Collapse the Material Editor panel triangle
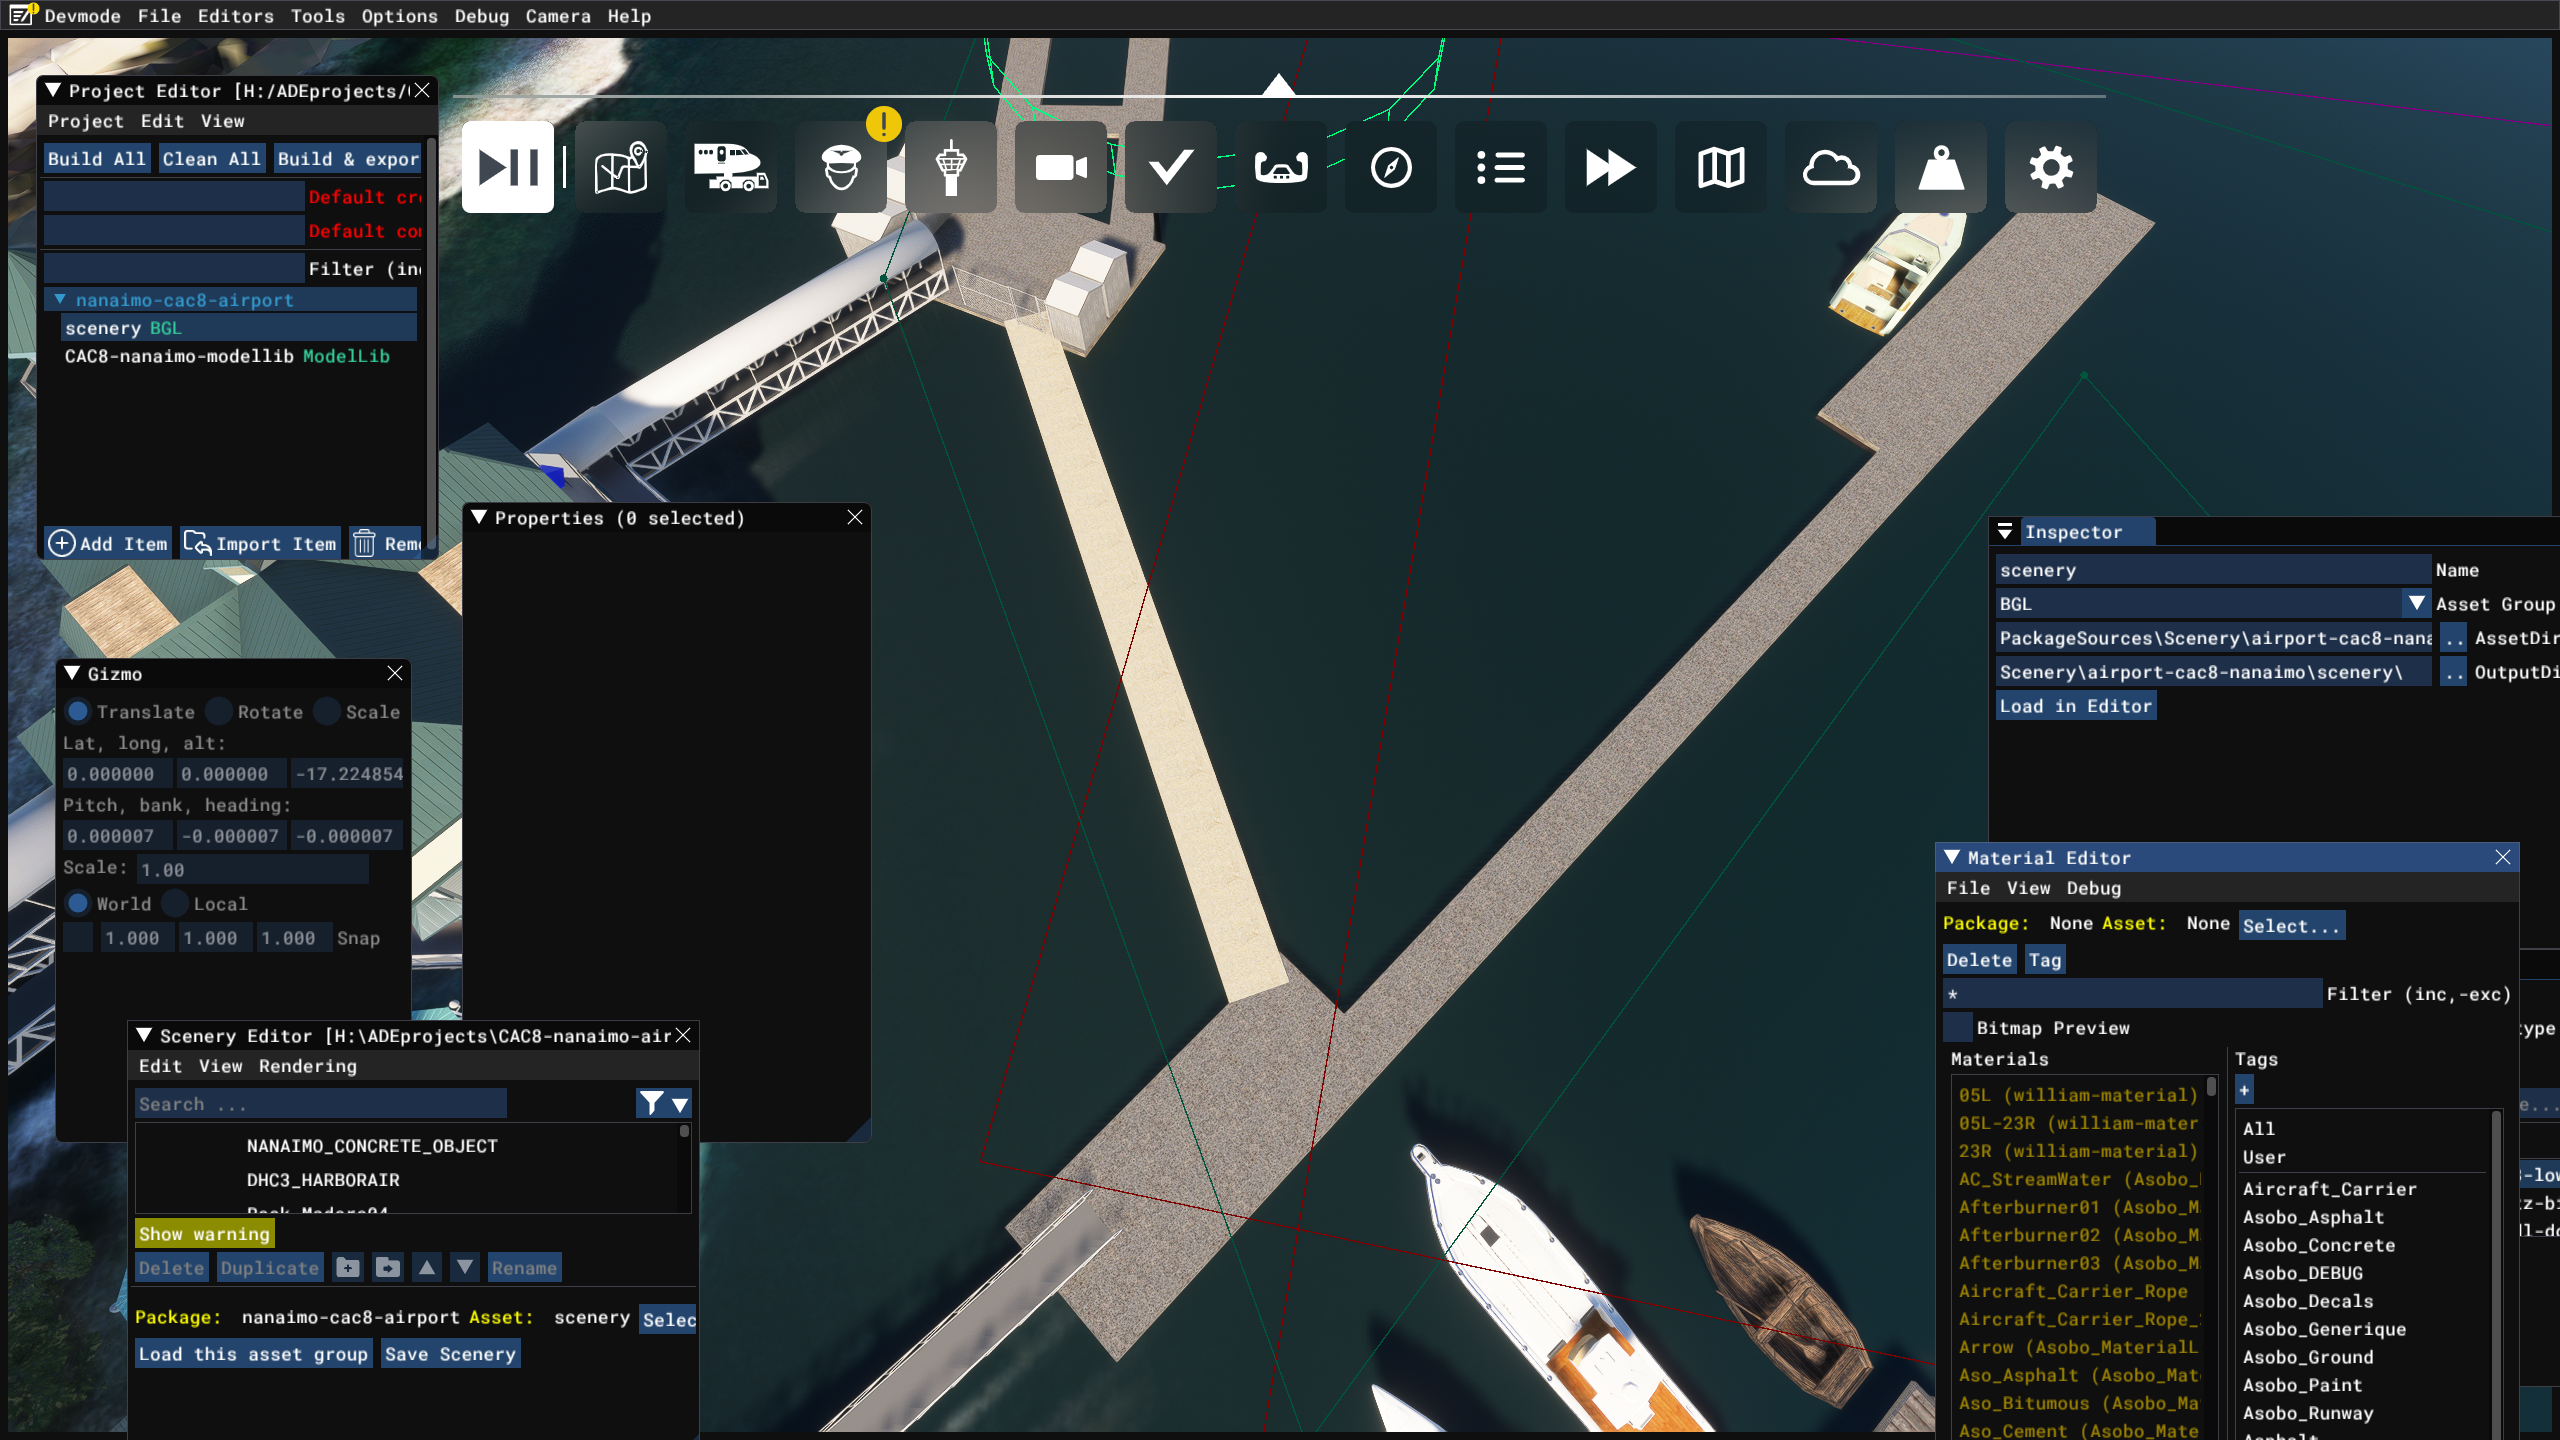This screenshot has height=1440, width=2560. pyautogui.click(x=1952, y=857)
